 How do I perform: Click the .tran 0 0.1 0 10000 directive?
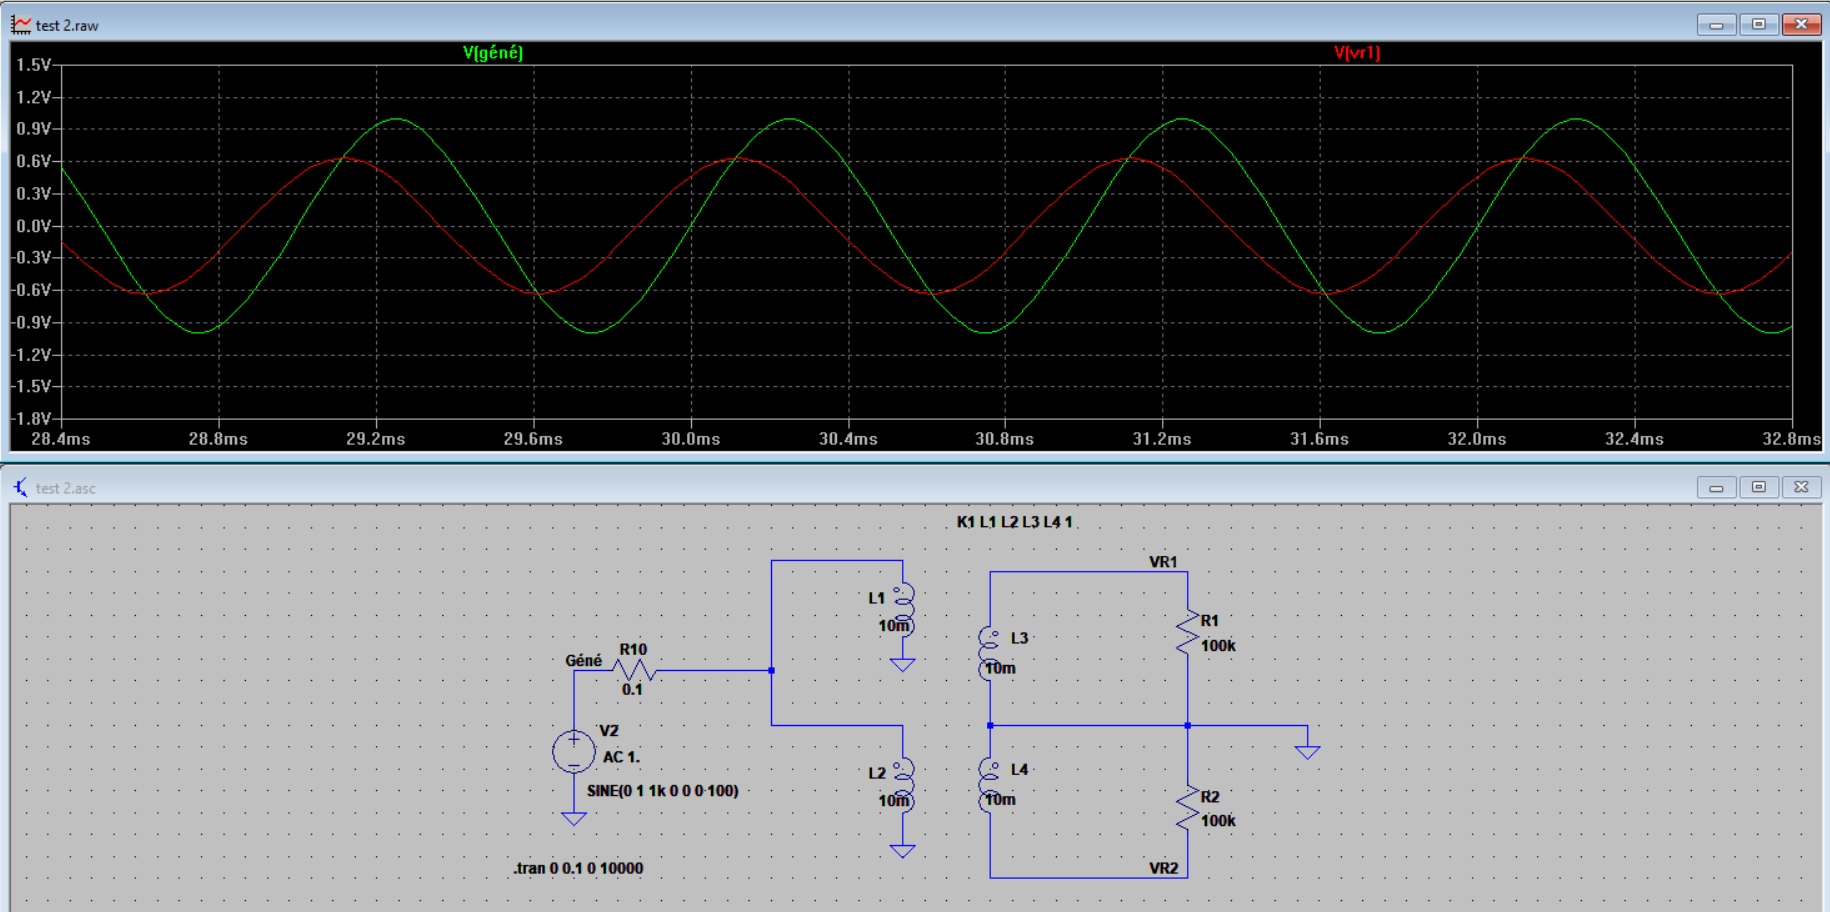(x=578, y=868)
